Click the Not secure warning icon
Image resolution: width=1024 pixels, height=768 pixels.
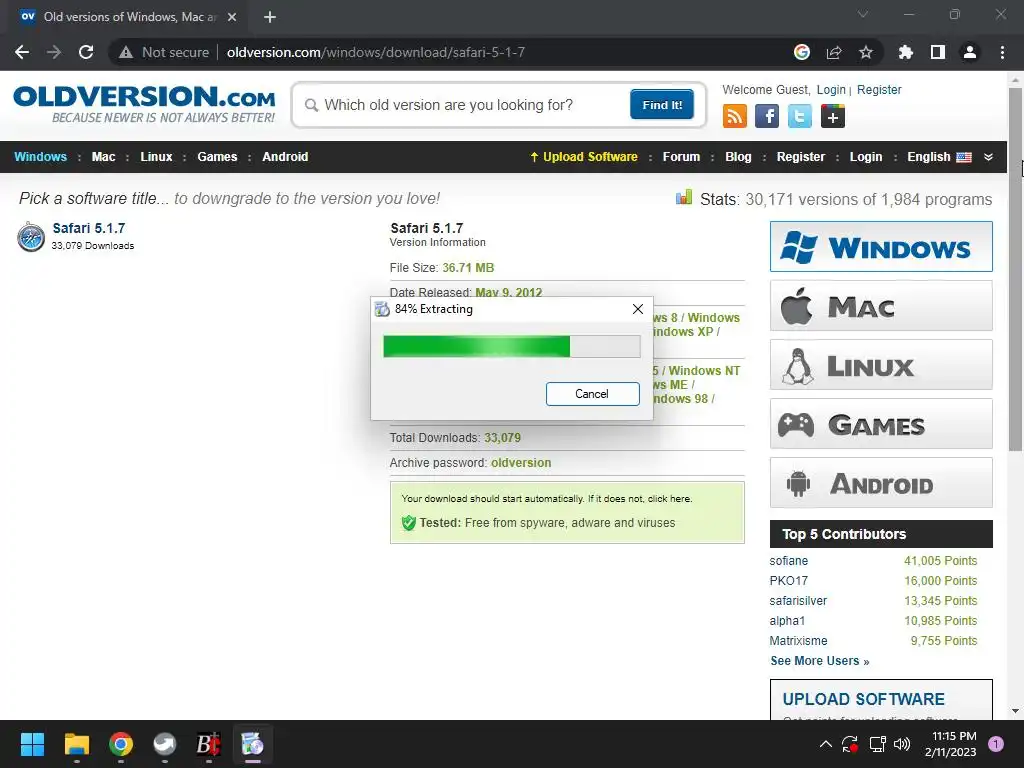[x=126, y=52]
